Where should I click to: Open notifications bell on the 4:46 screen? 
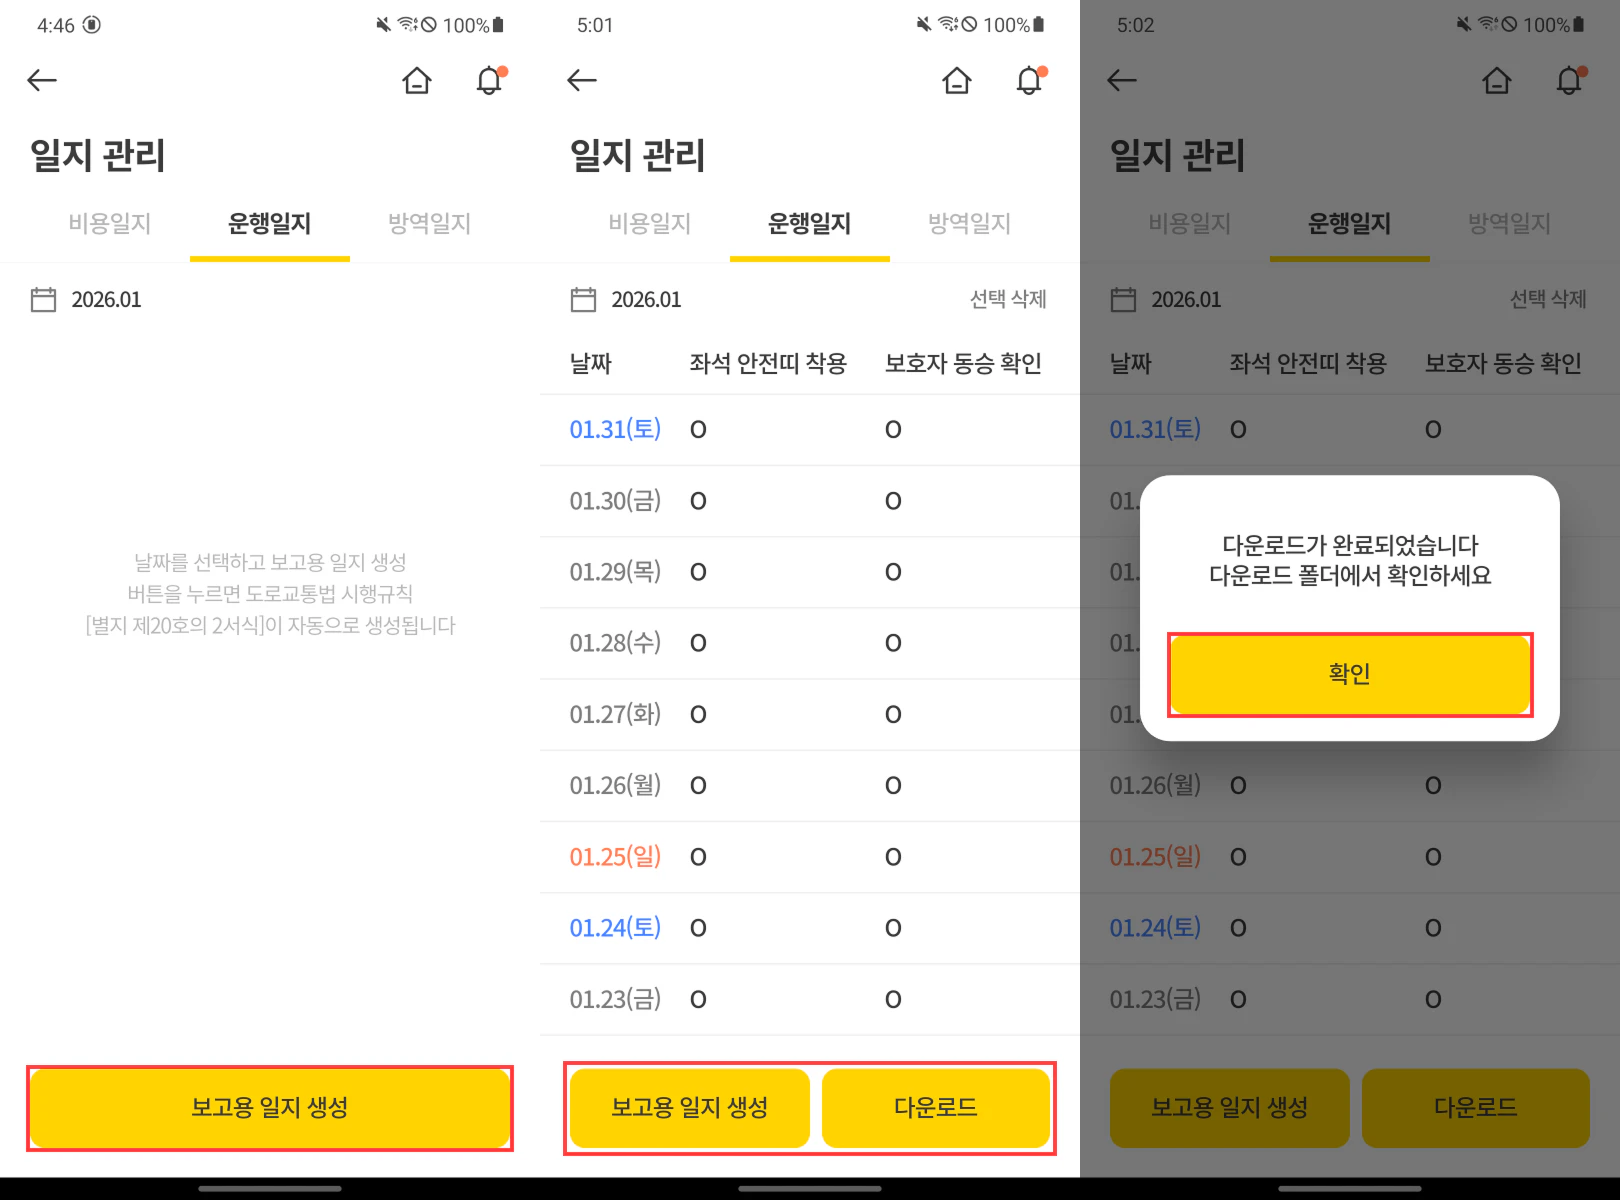[x=489, y=80]
